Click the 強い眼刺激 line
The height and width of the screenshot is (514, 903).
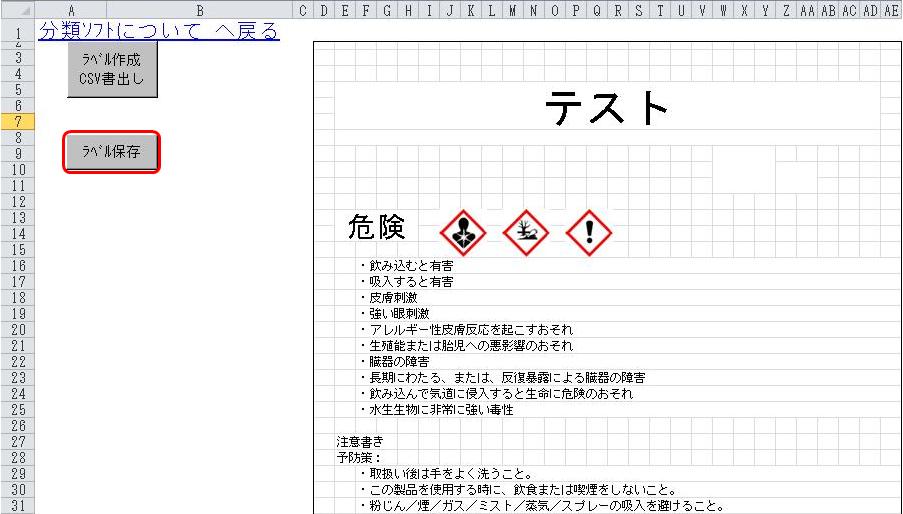[394, 314]
